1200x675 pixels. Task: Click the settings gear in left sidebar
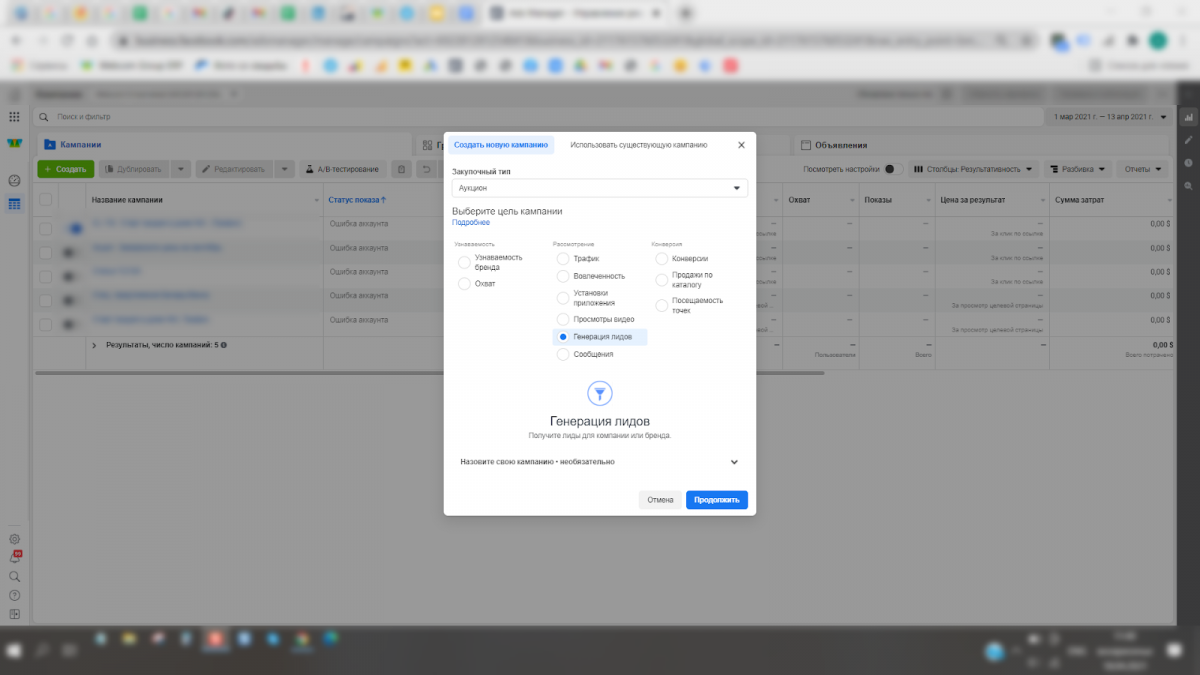coord(14,539)
